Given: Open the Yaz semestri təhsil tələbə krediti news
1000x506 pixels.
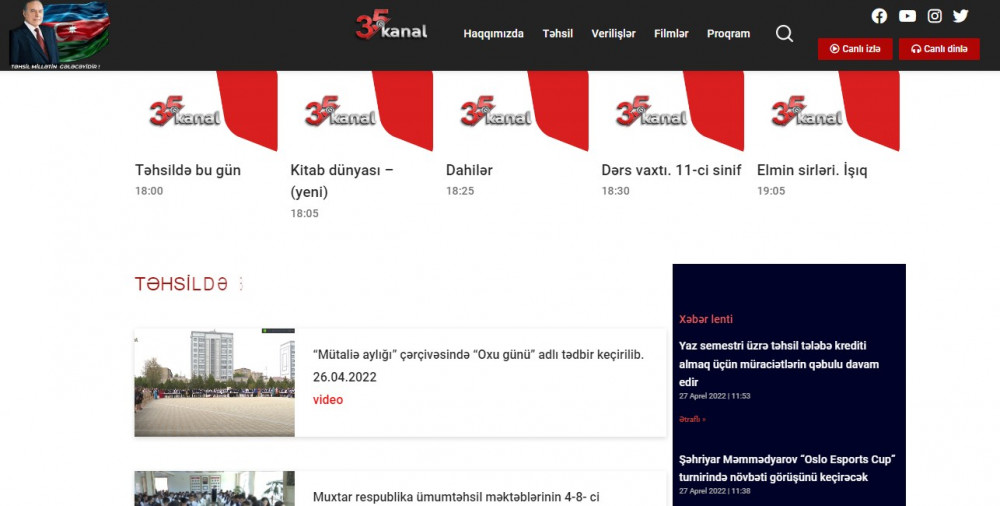Looking at the screenshot, I should [779, 364].
